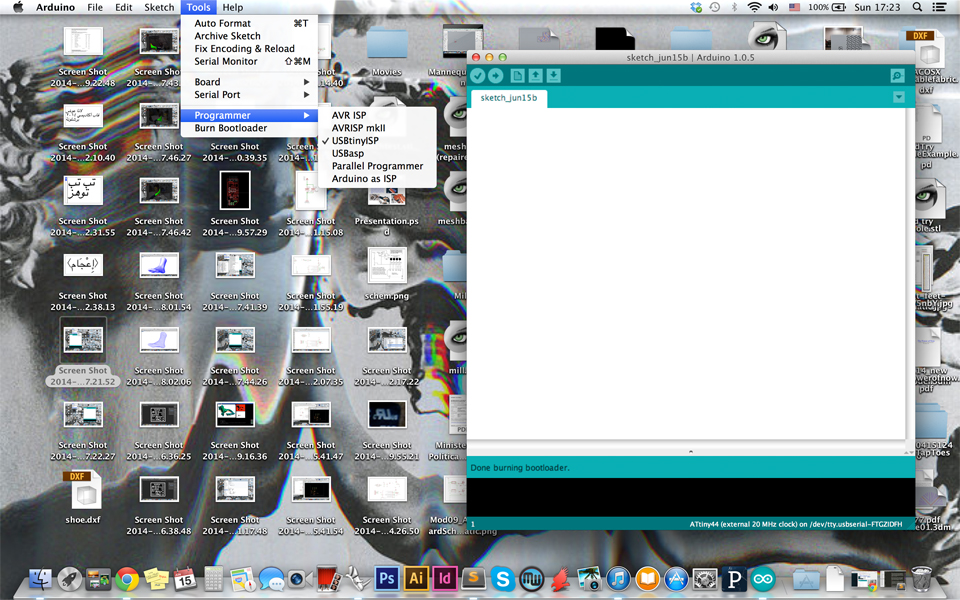Open Spotlight search in menu bar
This screenshot has width=960, height=600.
pos(917,7)
